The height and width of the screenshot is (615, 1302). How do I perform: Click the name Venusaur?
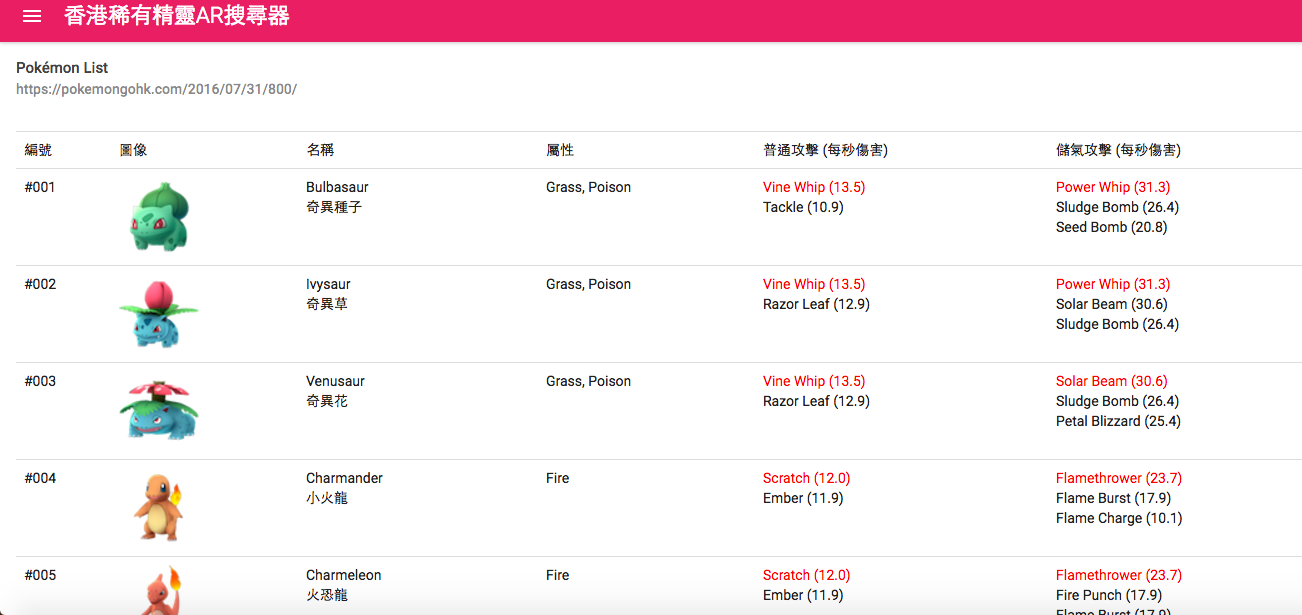pos(335,381)
